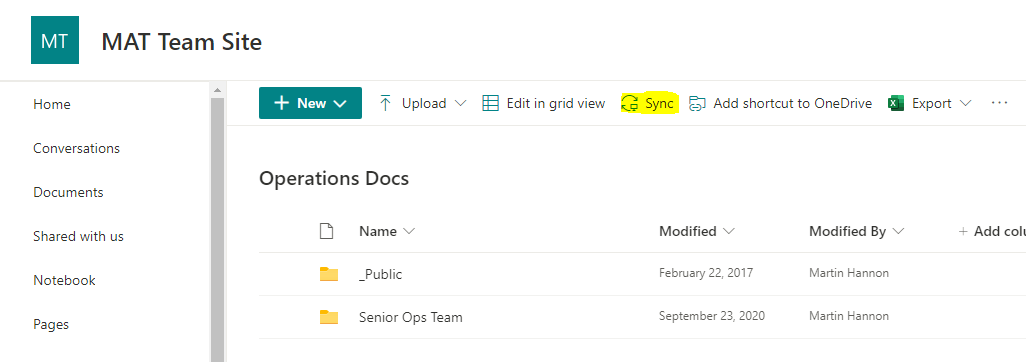Click the Sync arrows icon
Screen dimensions: 1026x362
pyautogui.click(x=629, y=103)
